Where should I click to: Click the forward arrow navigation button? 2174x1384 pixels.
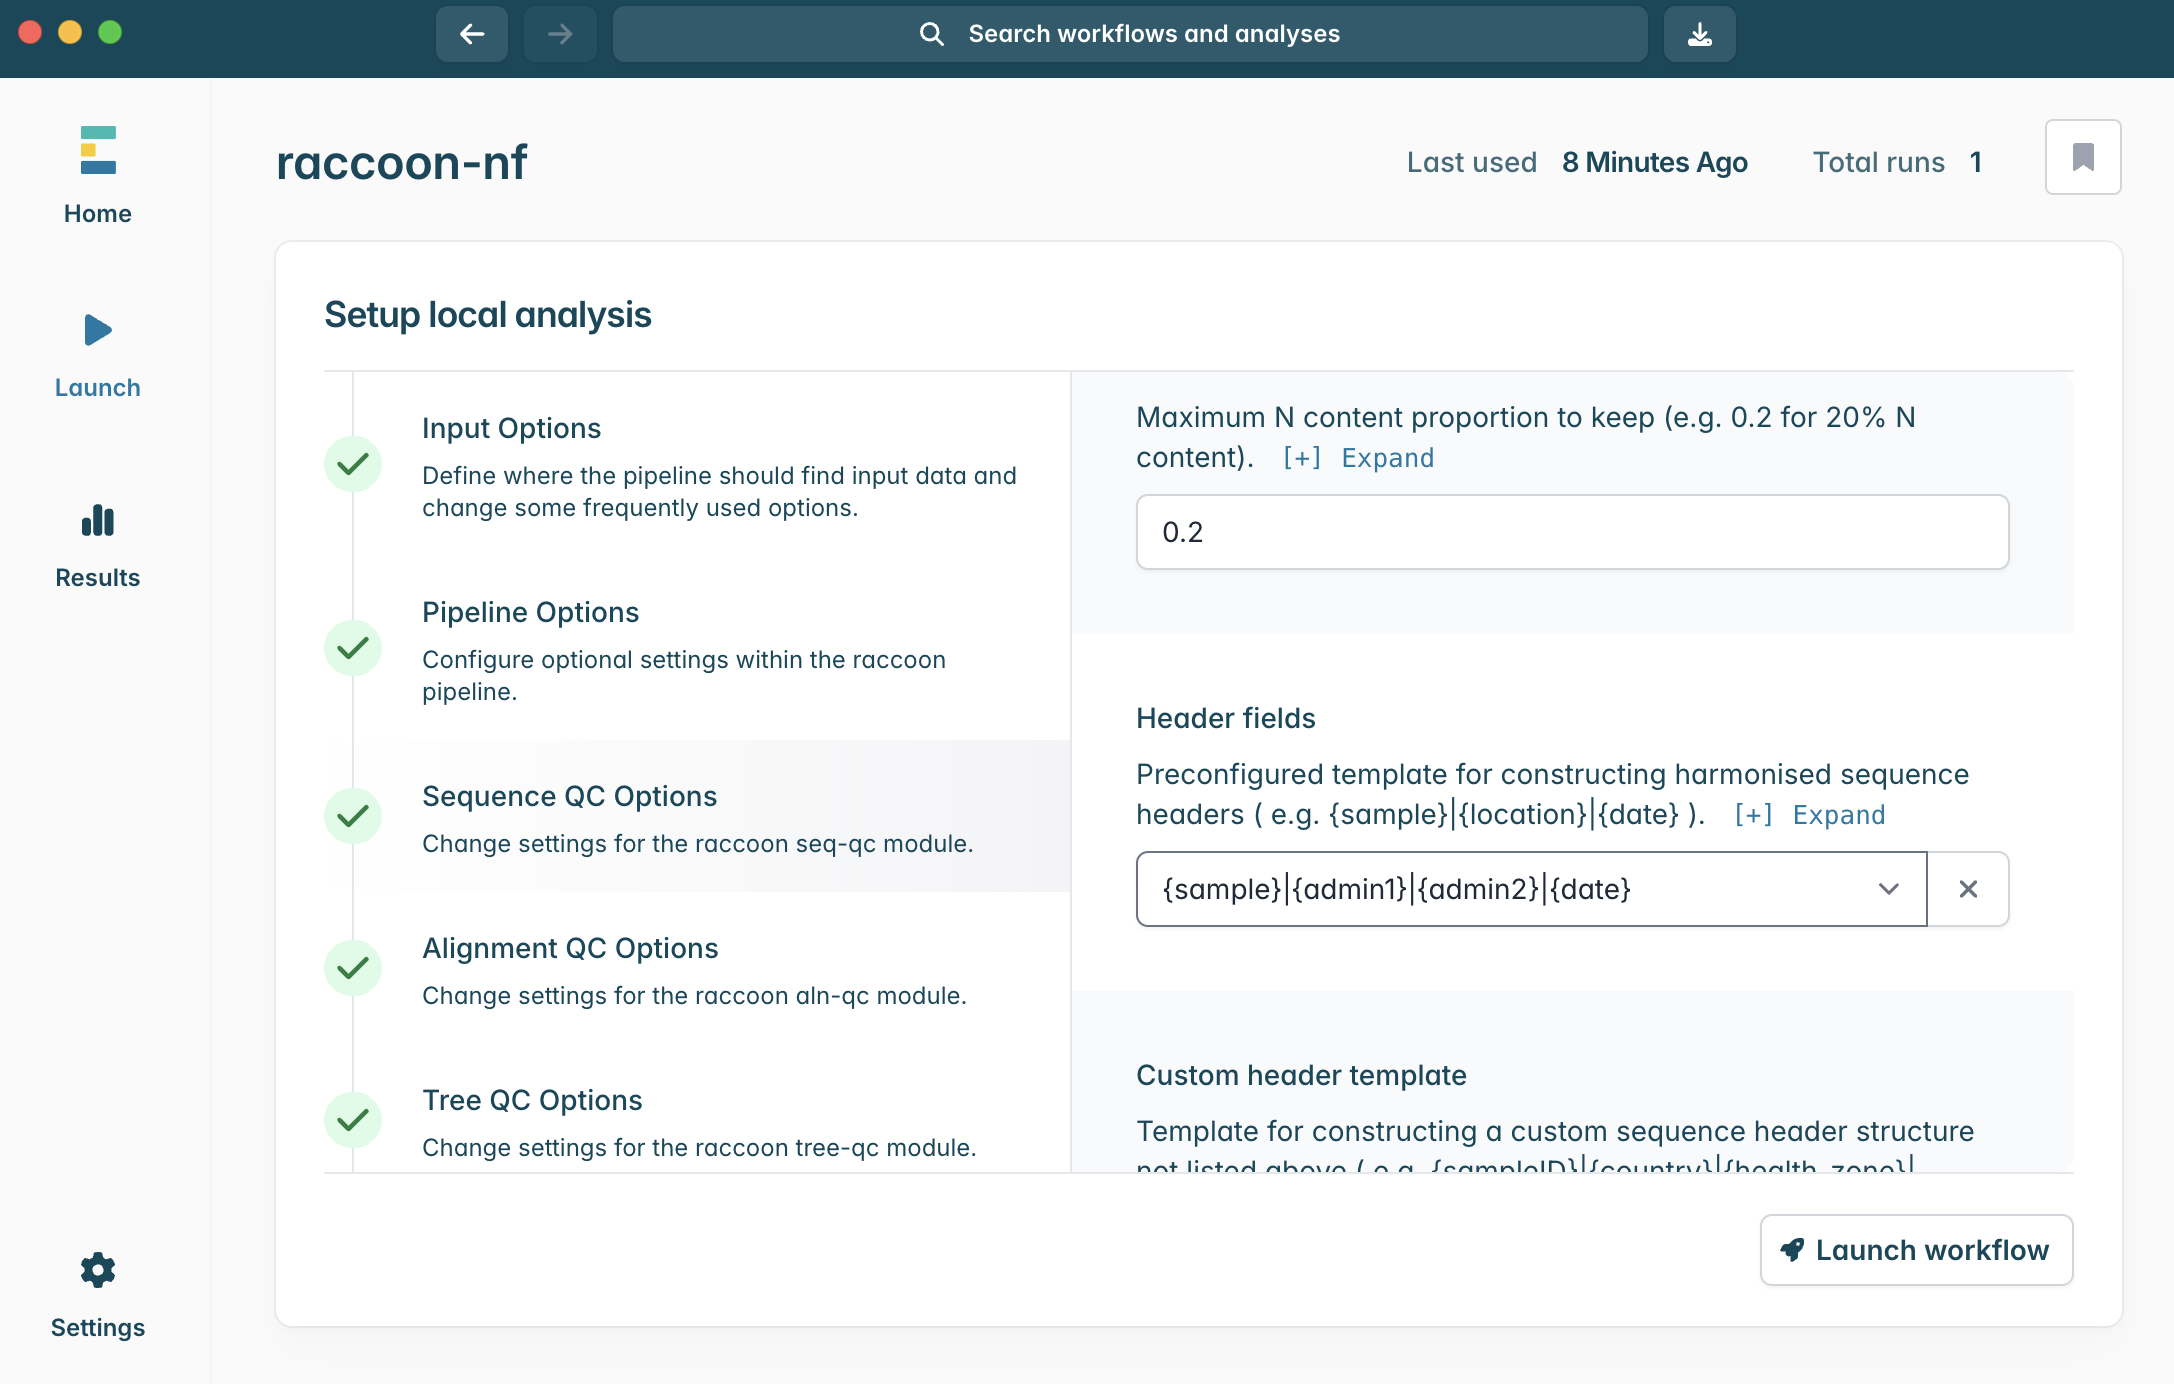[560, 34]
